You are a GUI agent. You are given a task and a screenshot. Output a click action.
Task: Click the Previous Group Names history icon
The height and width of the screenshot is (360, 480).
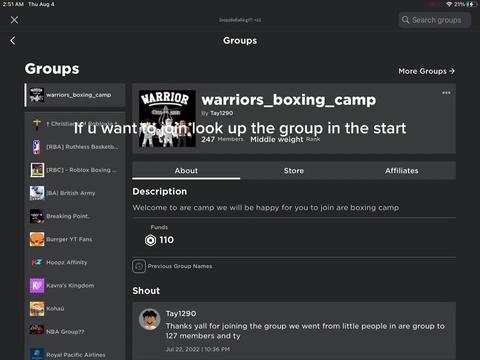pyautogui.click(x=139, y=266)
